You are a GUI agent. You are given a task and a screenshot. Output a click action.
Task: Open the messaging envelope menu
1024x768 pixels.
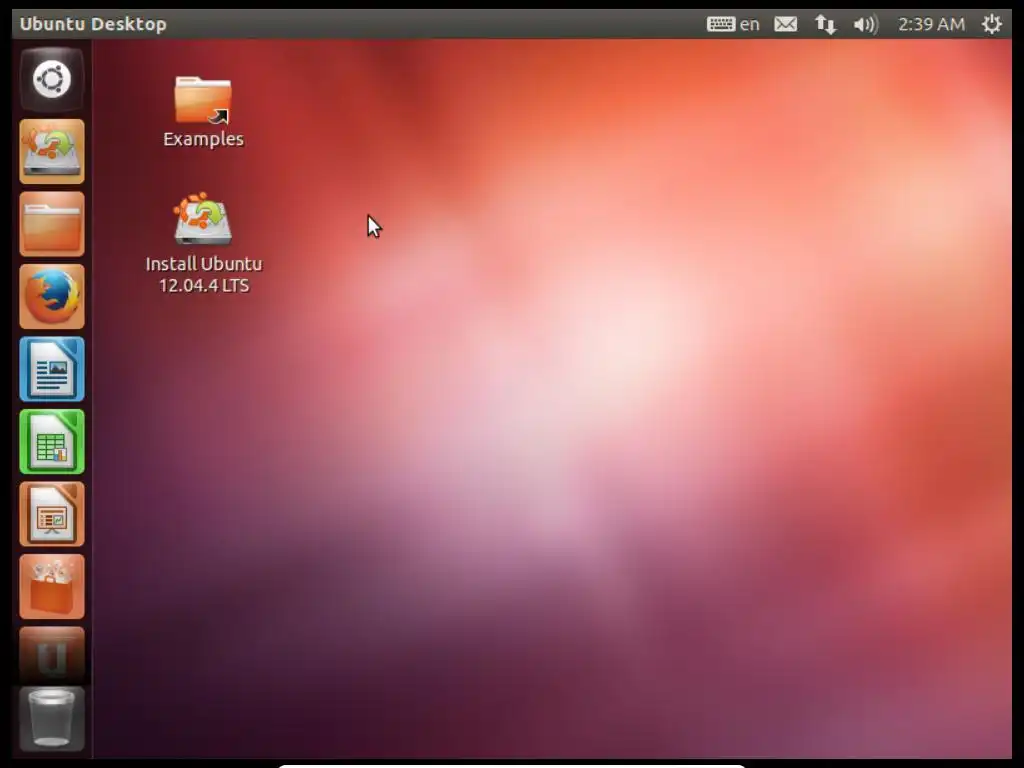coord(786,24)
